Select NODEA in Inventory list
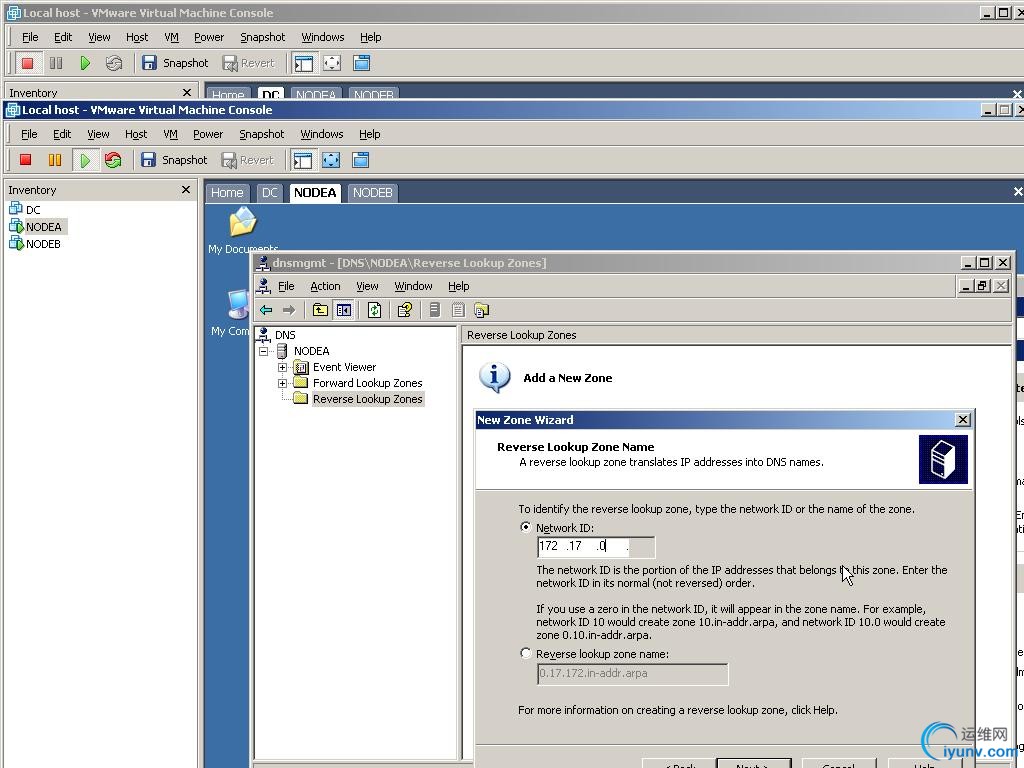Viewport: 1024px width, 768px height. (x=44, y=227)
